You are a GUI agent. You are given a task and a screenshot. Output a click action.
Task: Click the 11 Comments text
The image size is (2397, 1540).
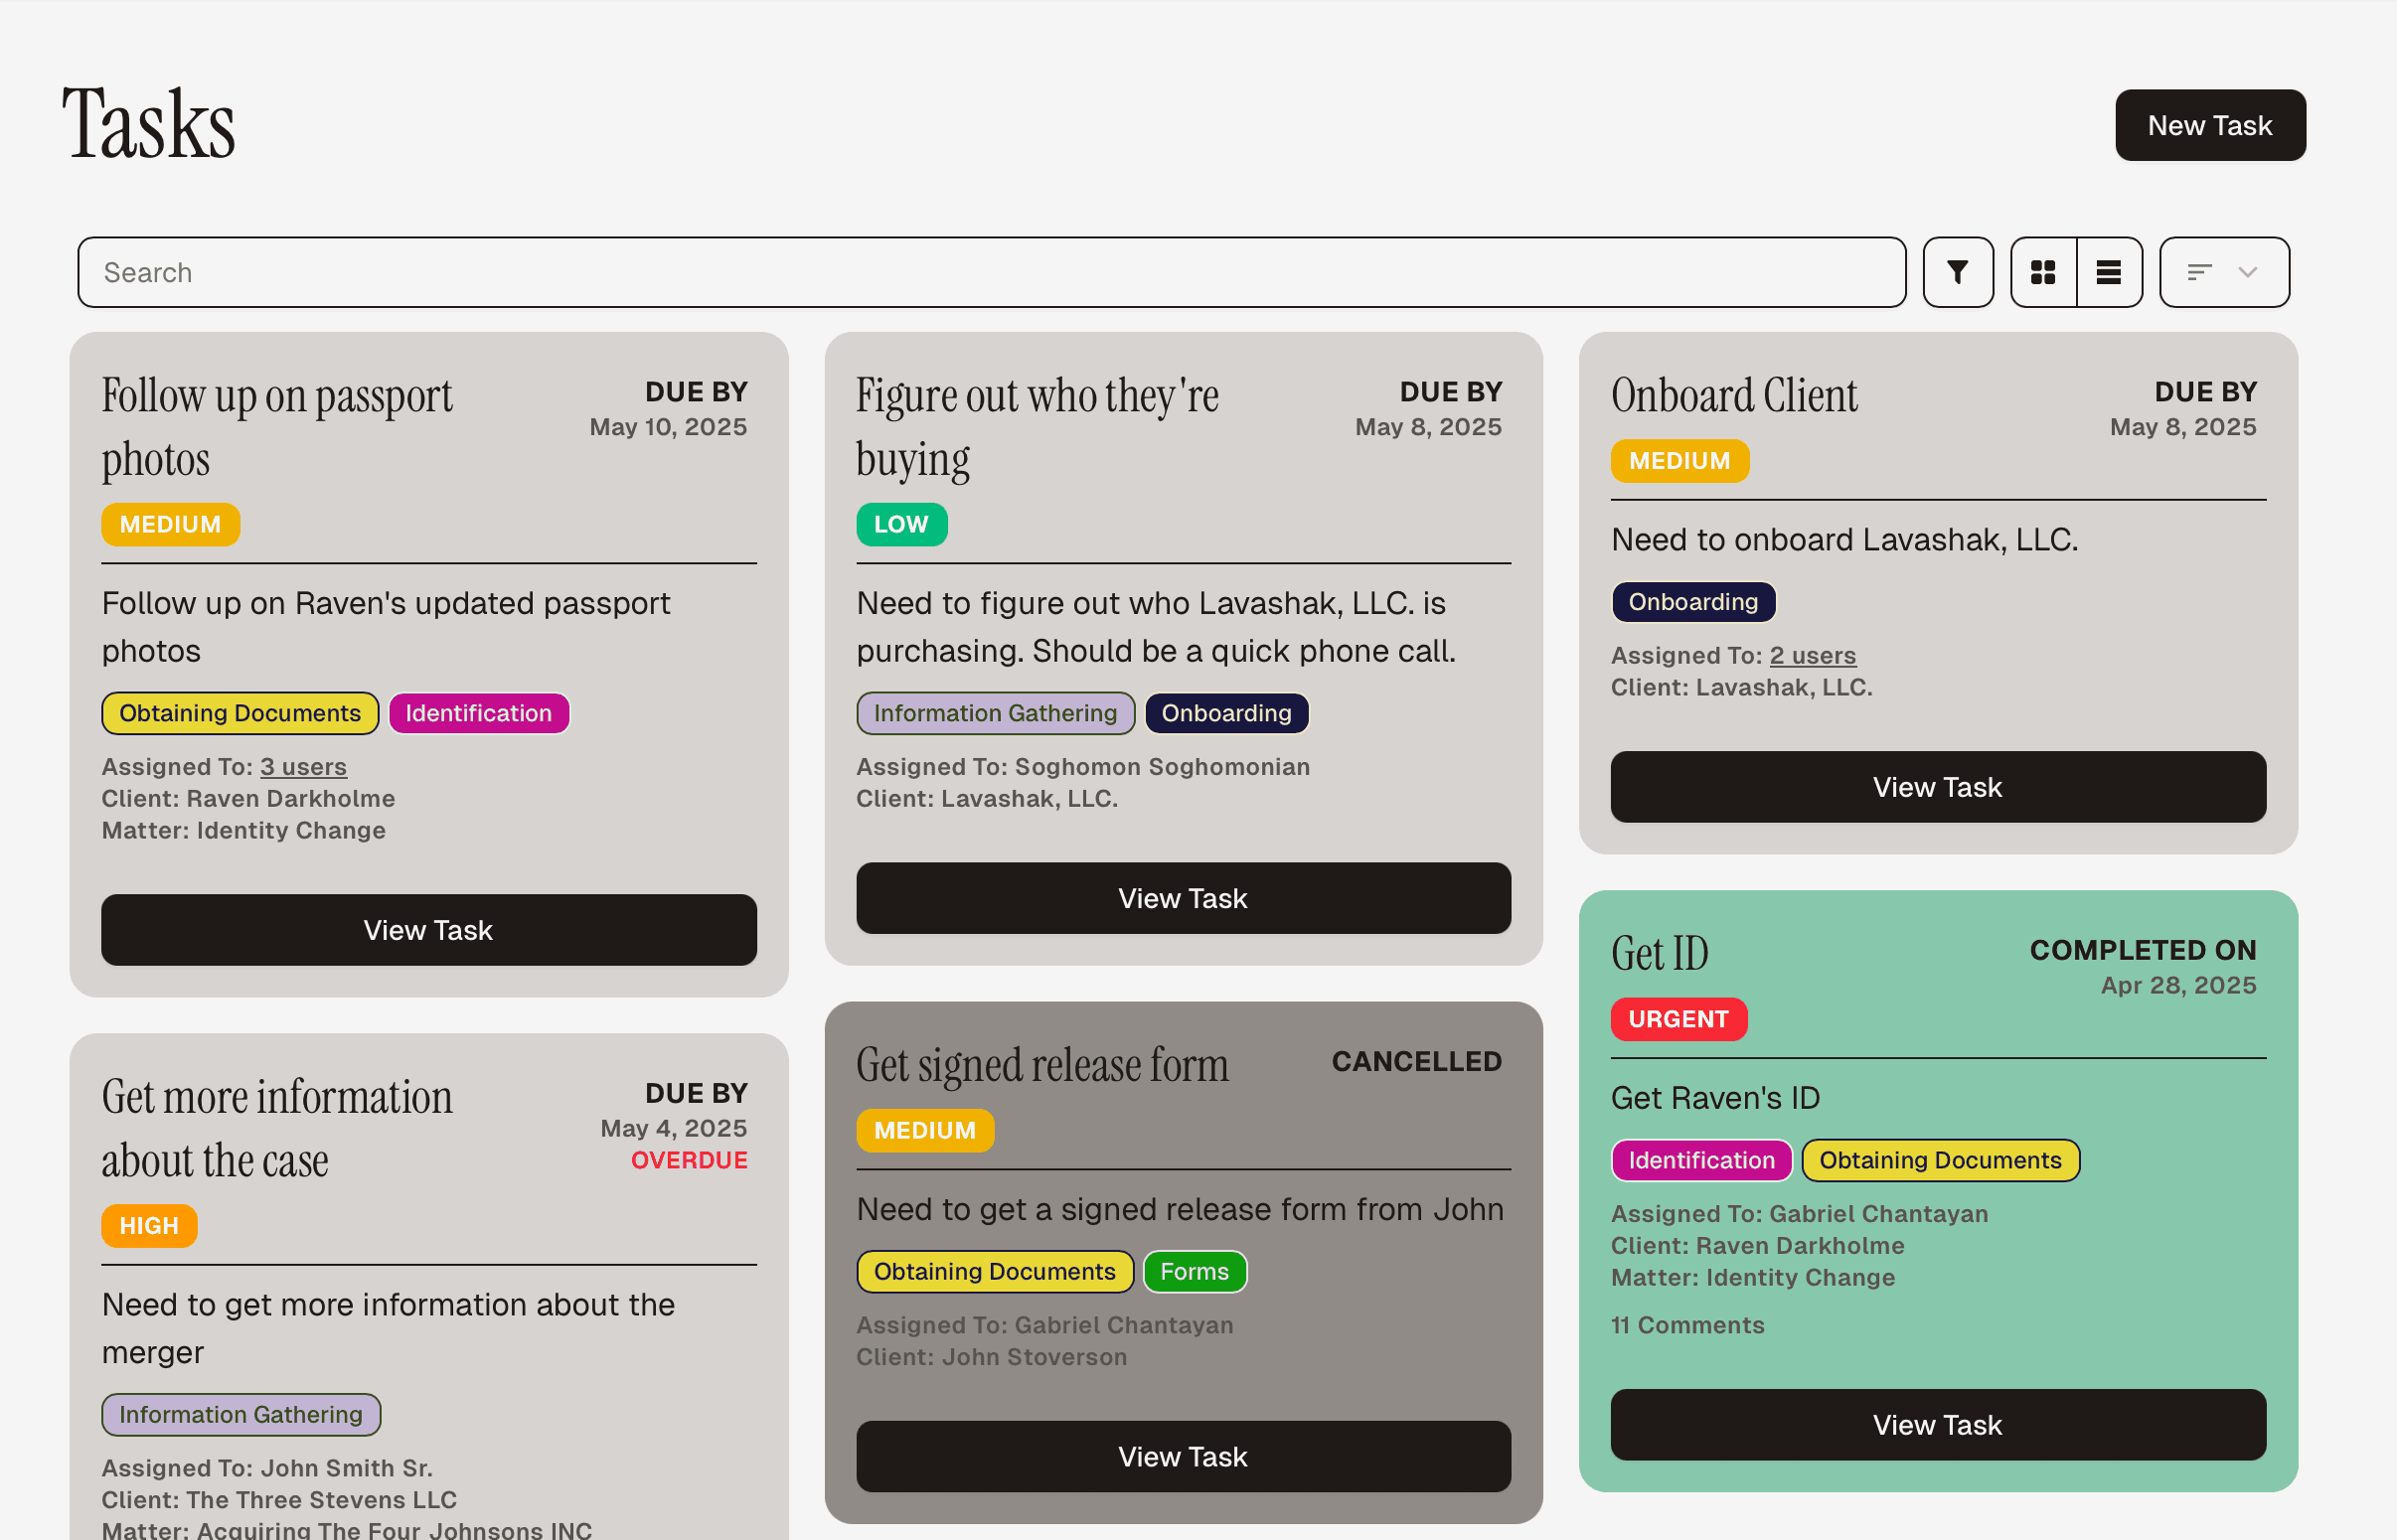point(1688,1325)
